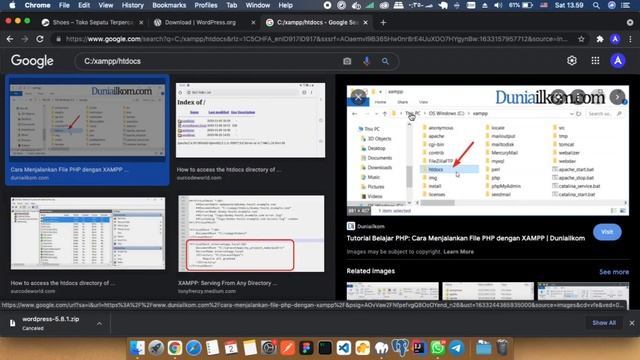Open volume control in menu bar
This screenshot has width=640, height=360.
click(x=498, y=5)
